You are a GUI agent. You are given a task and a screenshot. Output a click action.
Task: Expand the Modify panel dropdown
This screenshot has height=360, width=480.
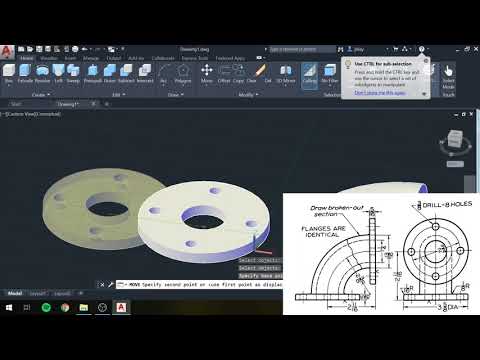click(x=248, y=95)
